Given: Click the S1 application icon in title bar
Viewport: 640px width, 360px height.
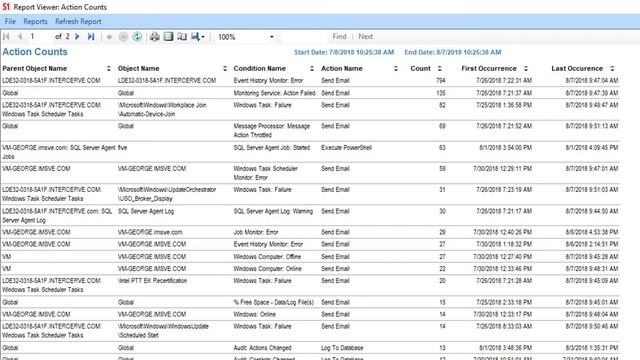Looking at the screenshot, I should click(6, 7).
